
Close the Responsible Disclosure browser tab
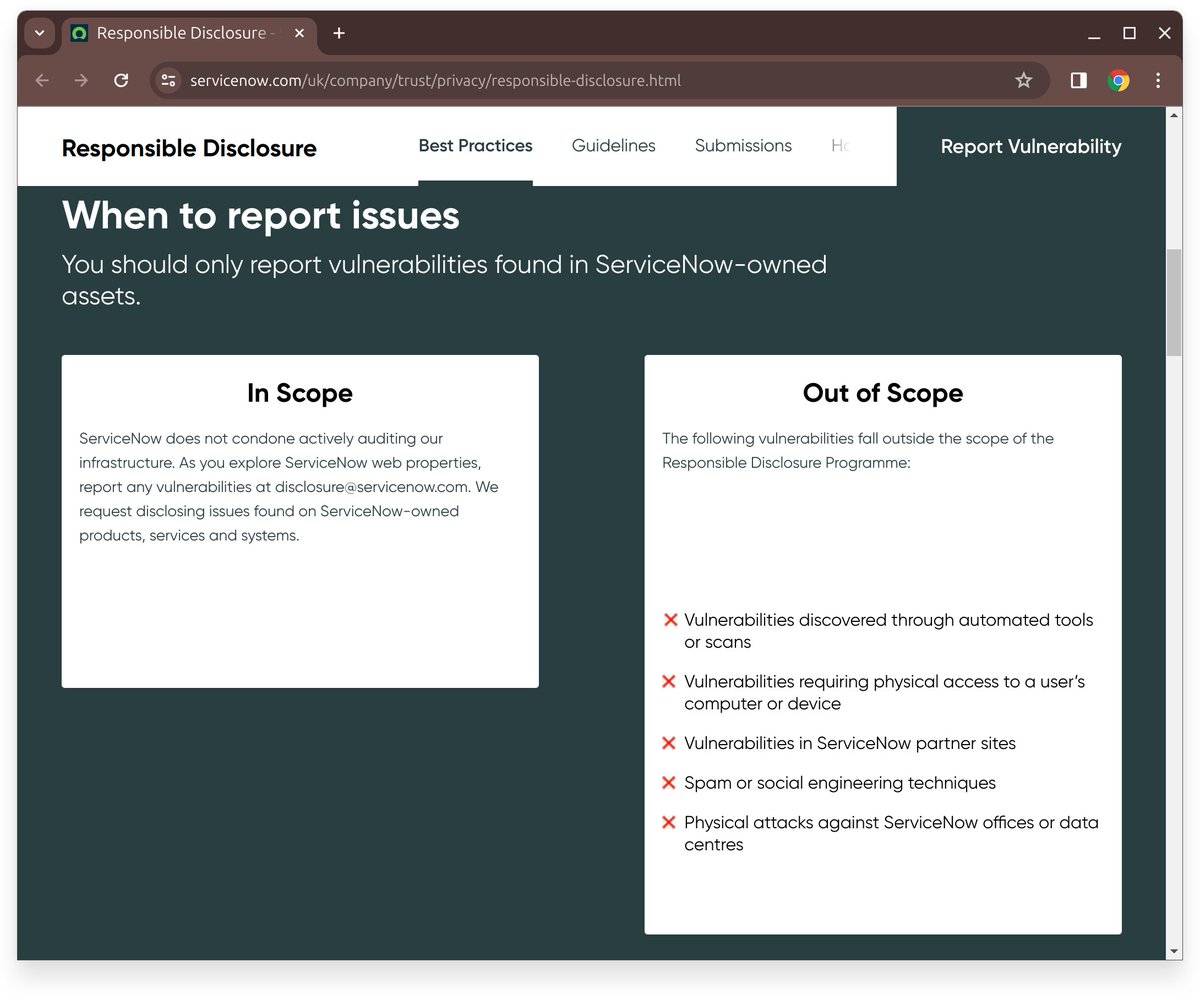299,33
